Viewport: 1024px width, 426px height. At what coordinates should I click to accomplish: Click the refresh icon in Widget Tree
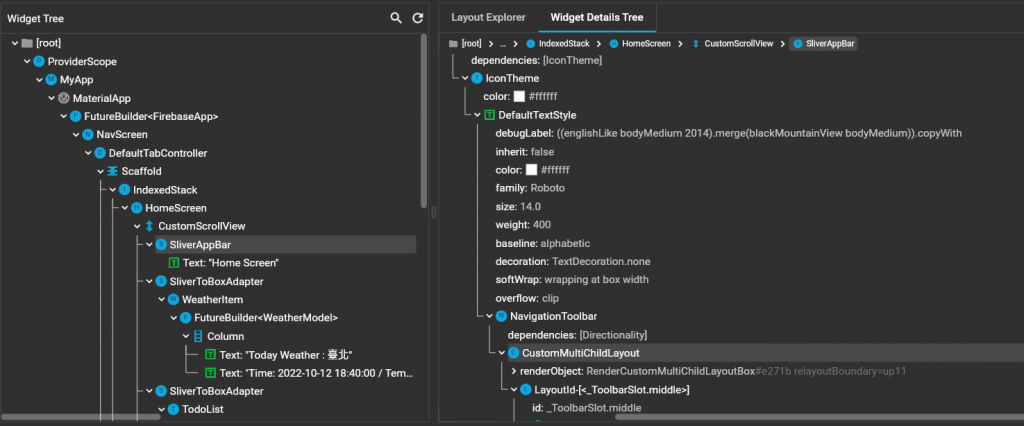click(x=418, y=18)
